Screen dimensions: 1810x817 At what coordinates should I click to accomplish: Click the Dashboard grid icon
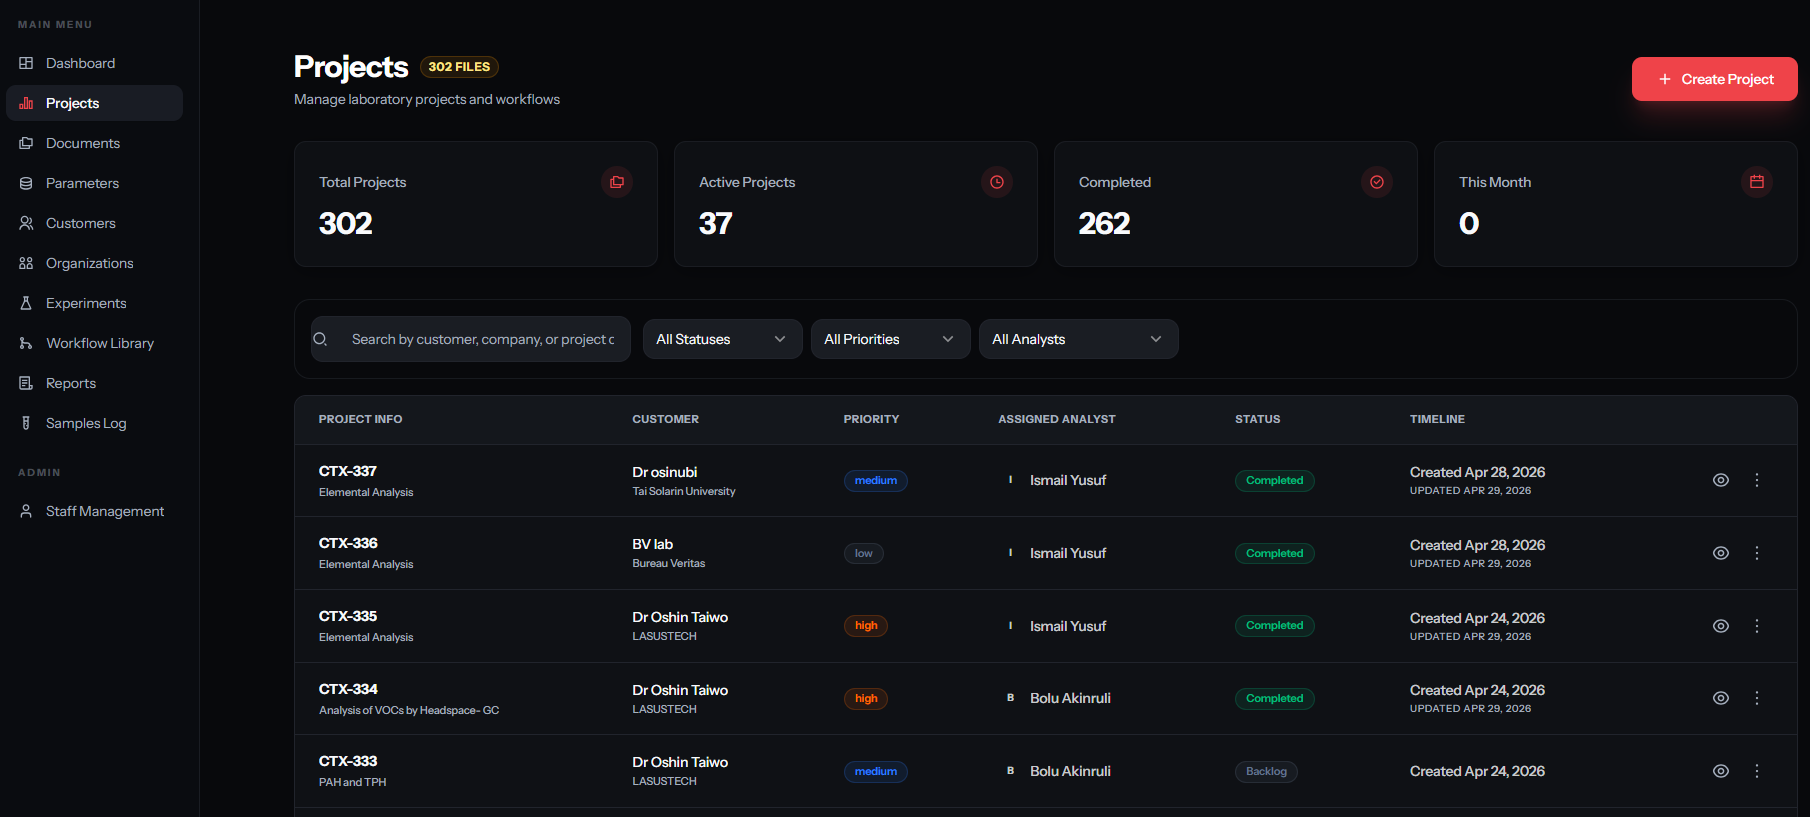26,63
